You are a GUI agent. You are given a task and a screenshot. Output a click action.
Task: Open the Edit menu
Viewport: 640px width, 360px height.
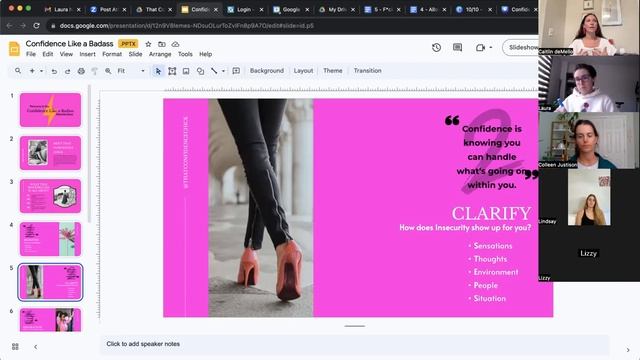pos(48,54)
